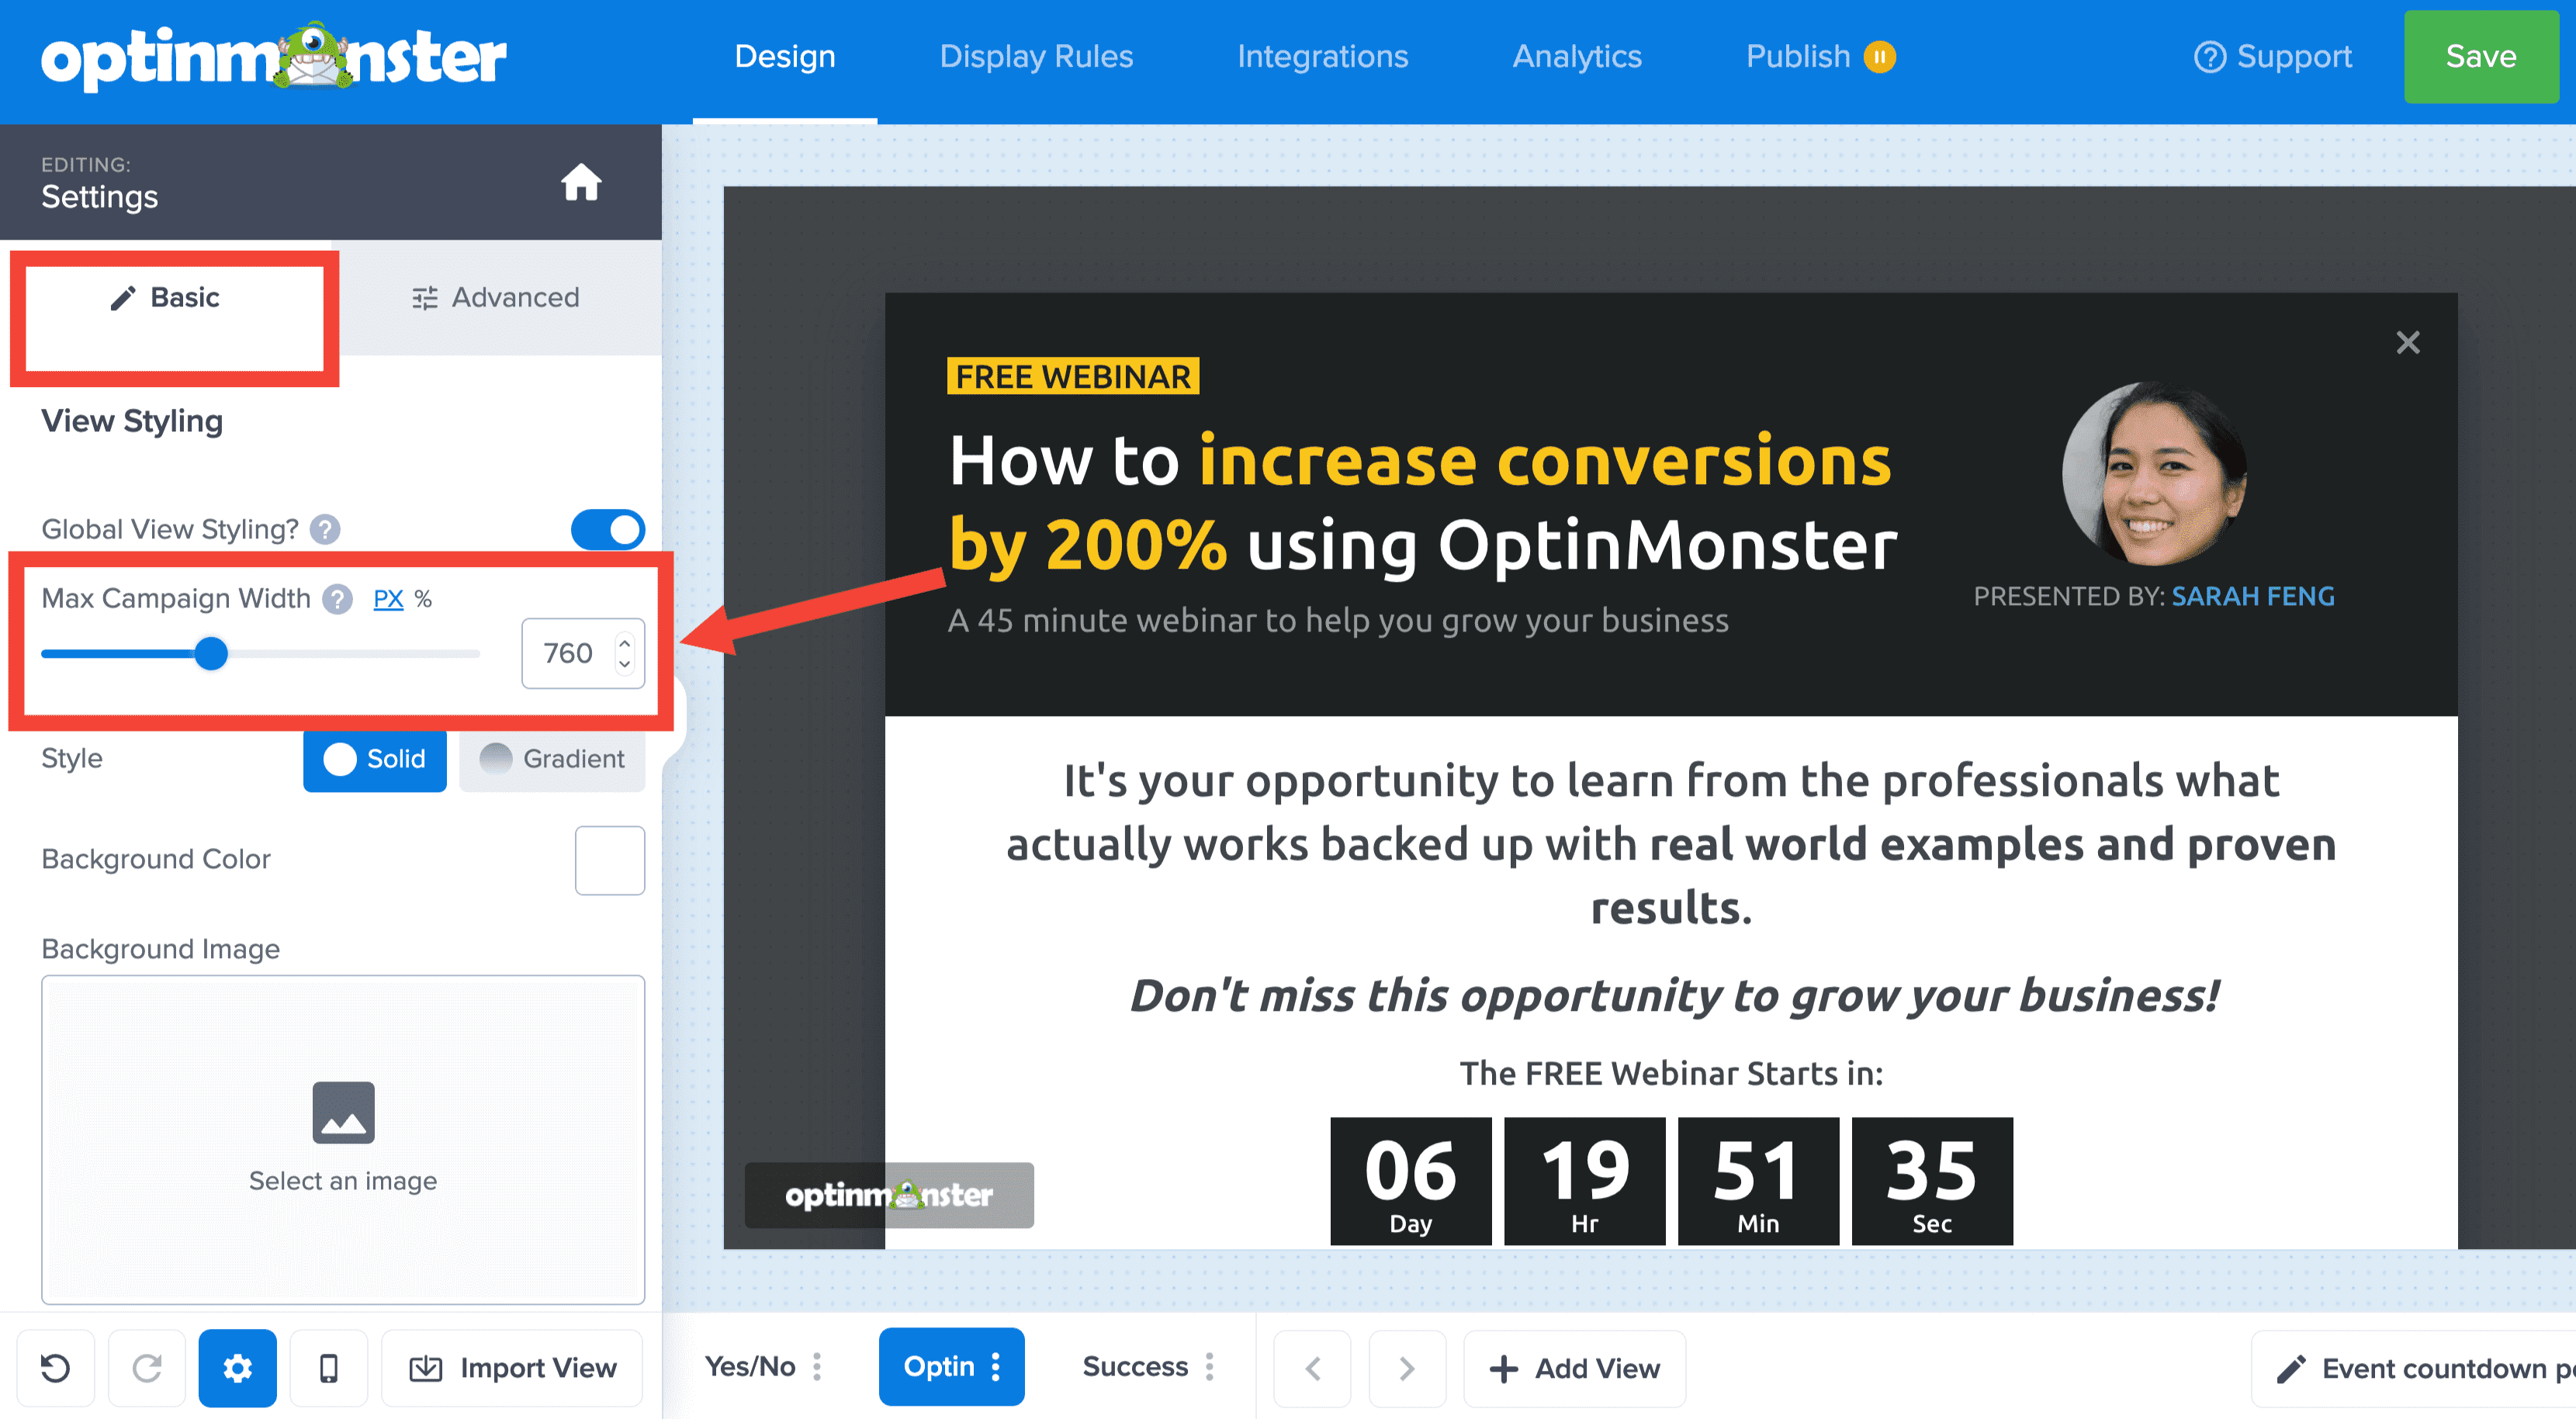Click the Max Campaign Width help icon

pyautogui.click(x=337, y=599)
